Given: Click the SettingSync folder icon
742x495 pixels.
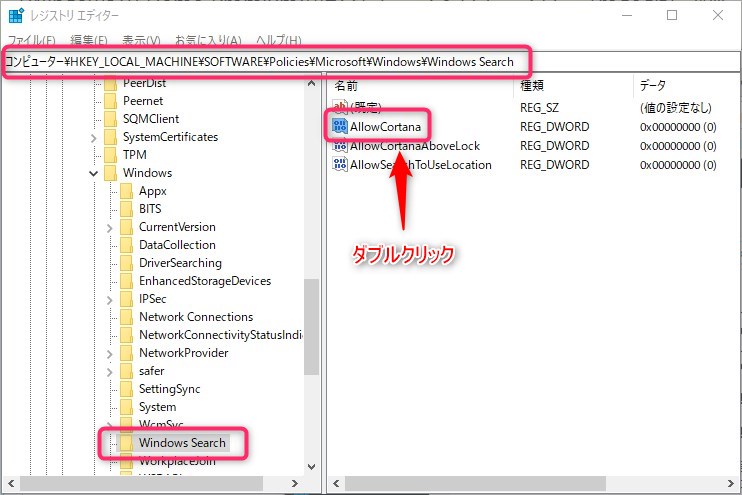Looking at the screenshot, I should 126,389.
